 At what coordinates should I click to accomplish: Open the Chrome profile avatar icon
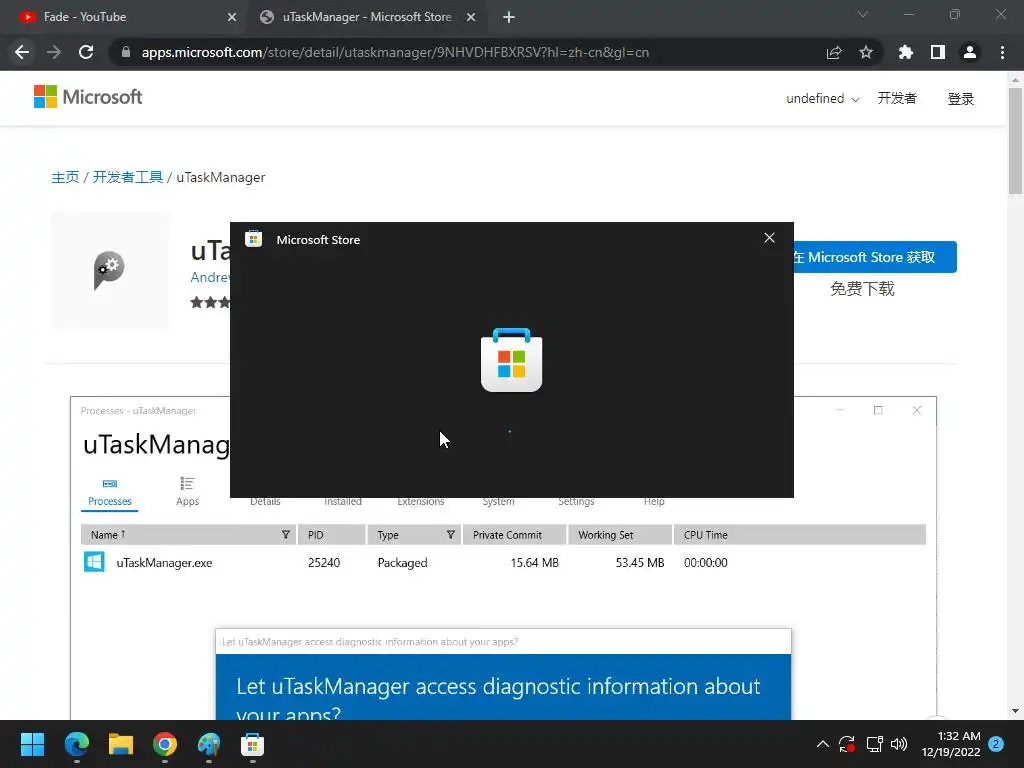(x=970, y=52)
